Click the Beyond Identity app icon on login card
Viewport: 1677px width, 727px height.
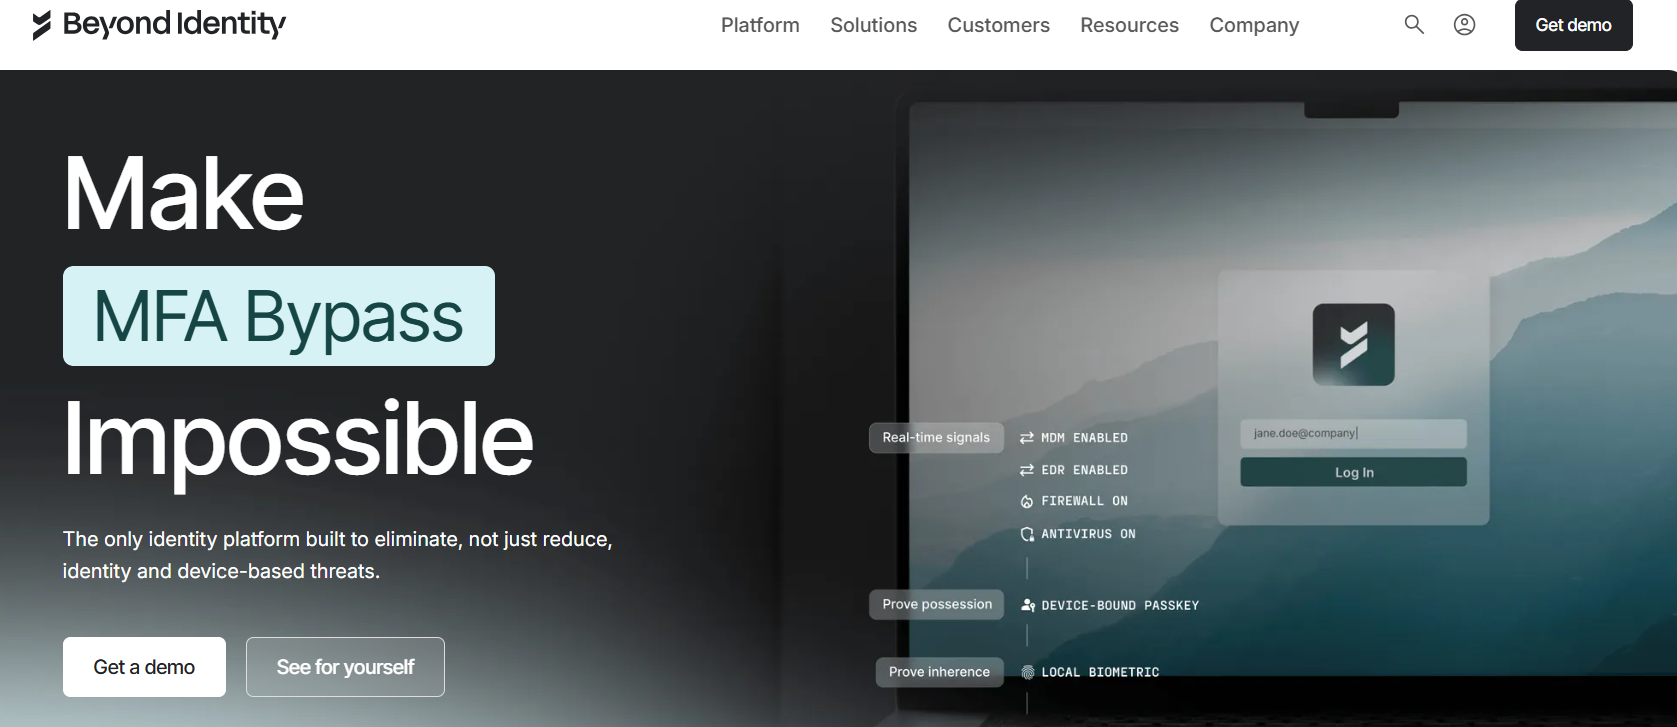click(x=1353, y=345)
